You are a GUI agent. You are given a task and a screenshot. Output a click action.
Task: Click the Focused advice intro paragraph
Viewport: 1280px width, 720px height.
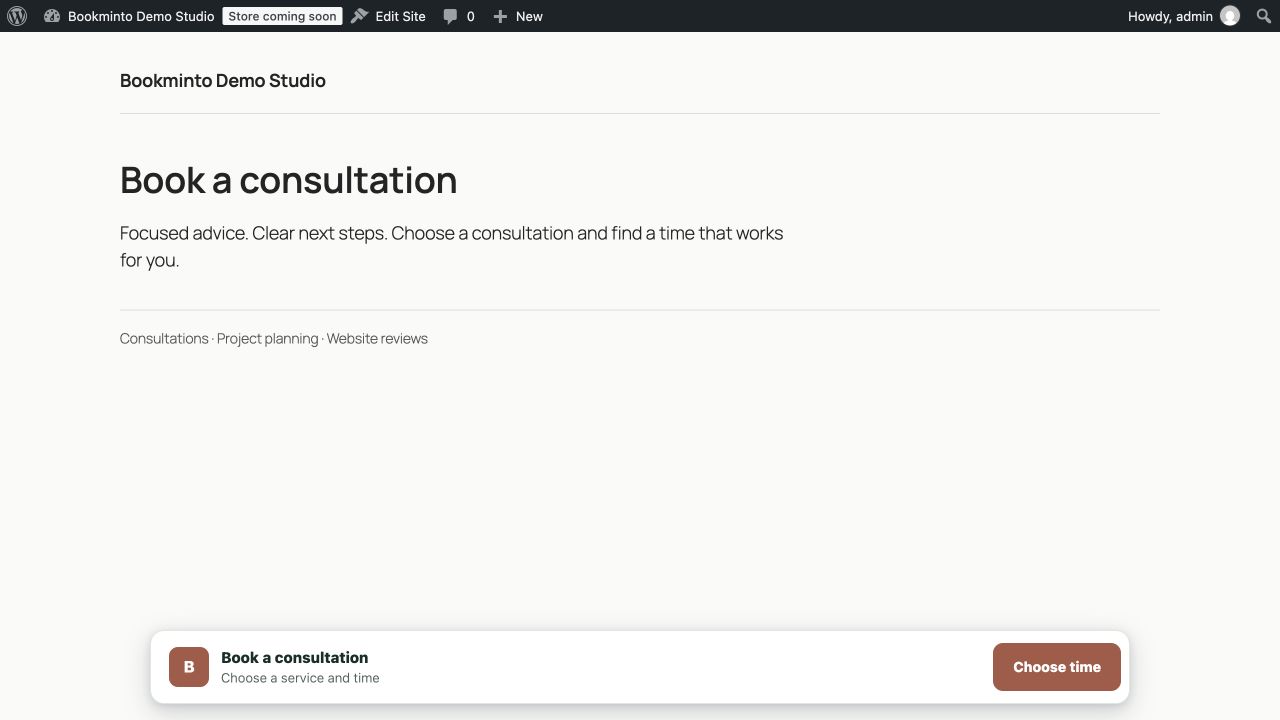point(452,247)
